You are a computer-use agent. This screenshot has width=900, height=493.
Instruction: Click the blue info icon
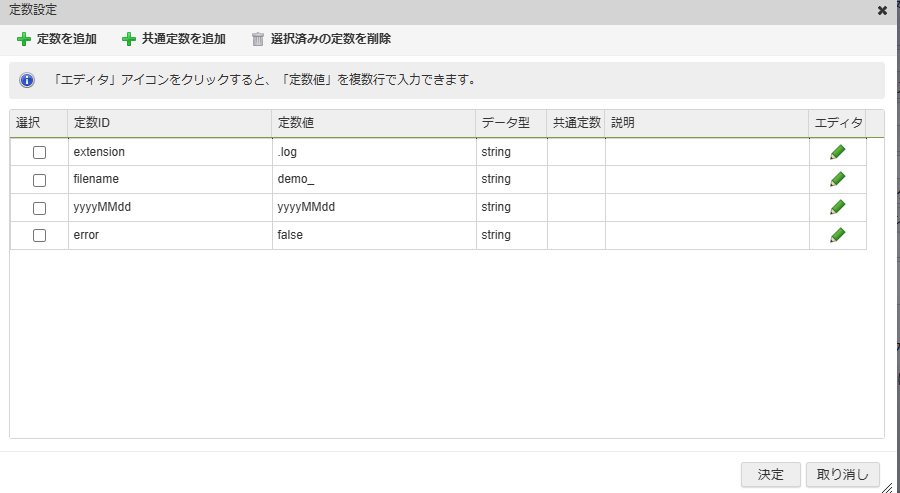(28, 80)
